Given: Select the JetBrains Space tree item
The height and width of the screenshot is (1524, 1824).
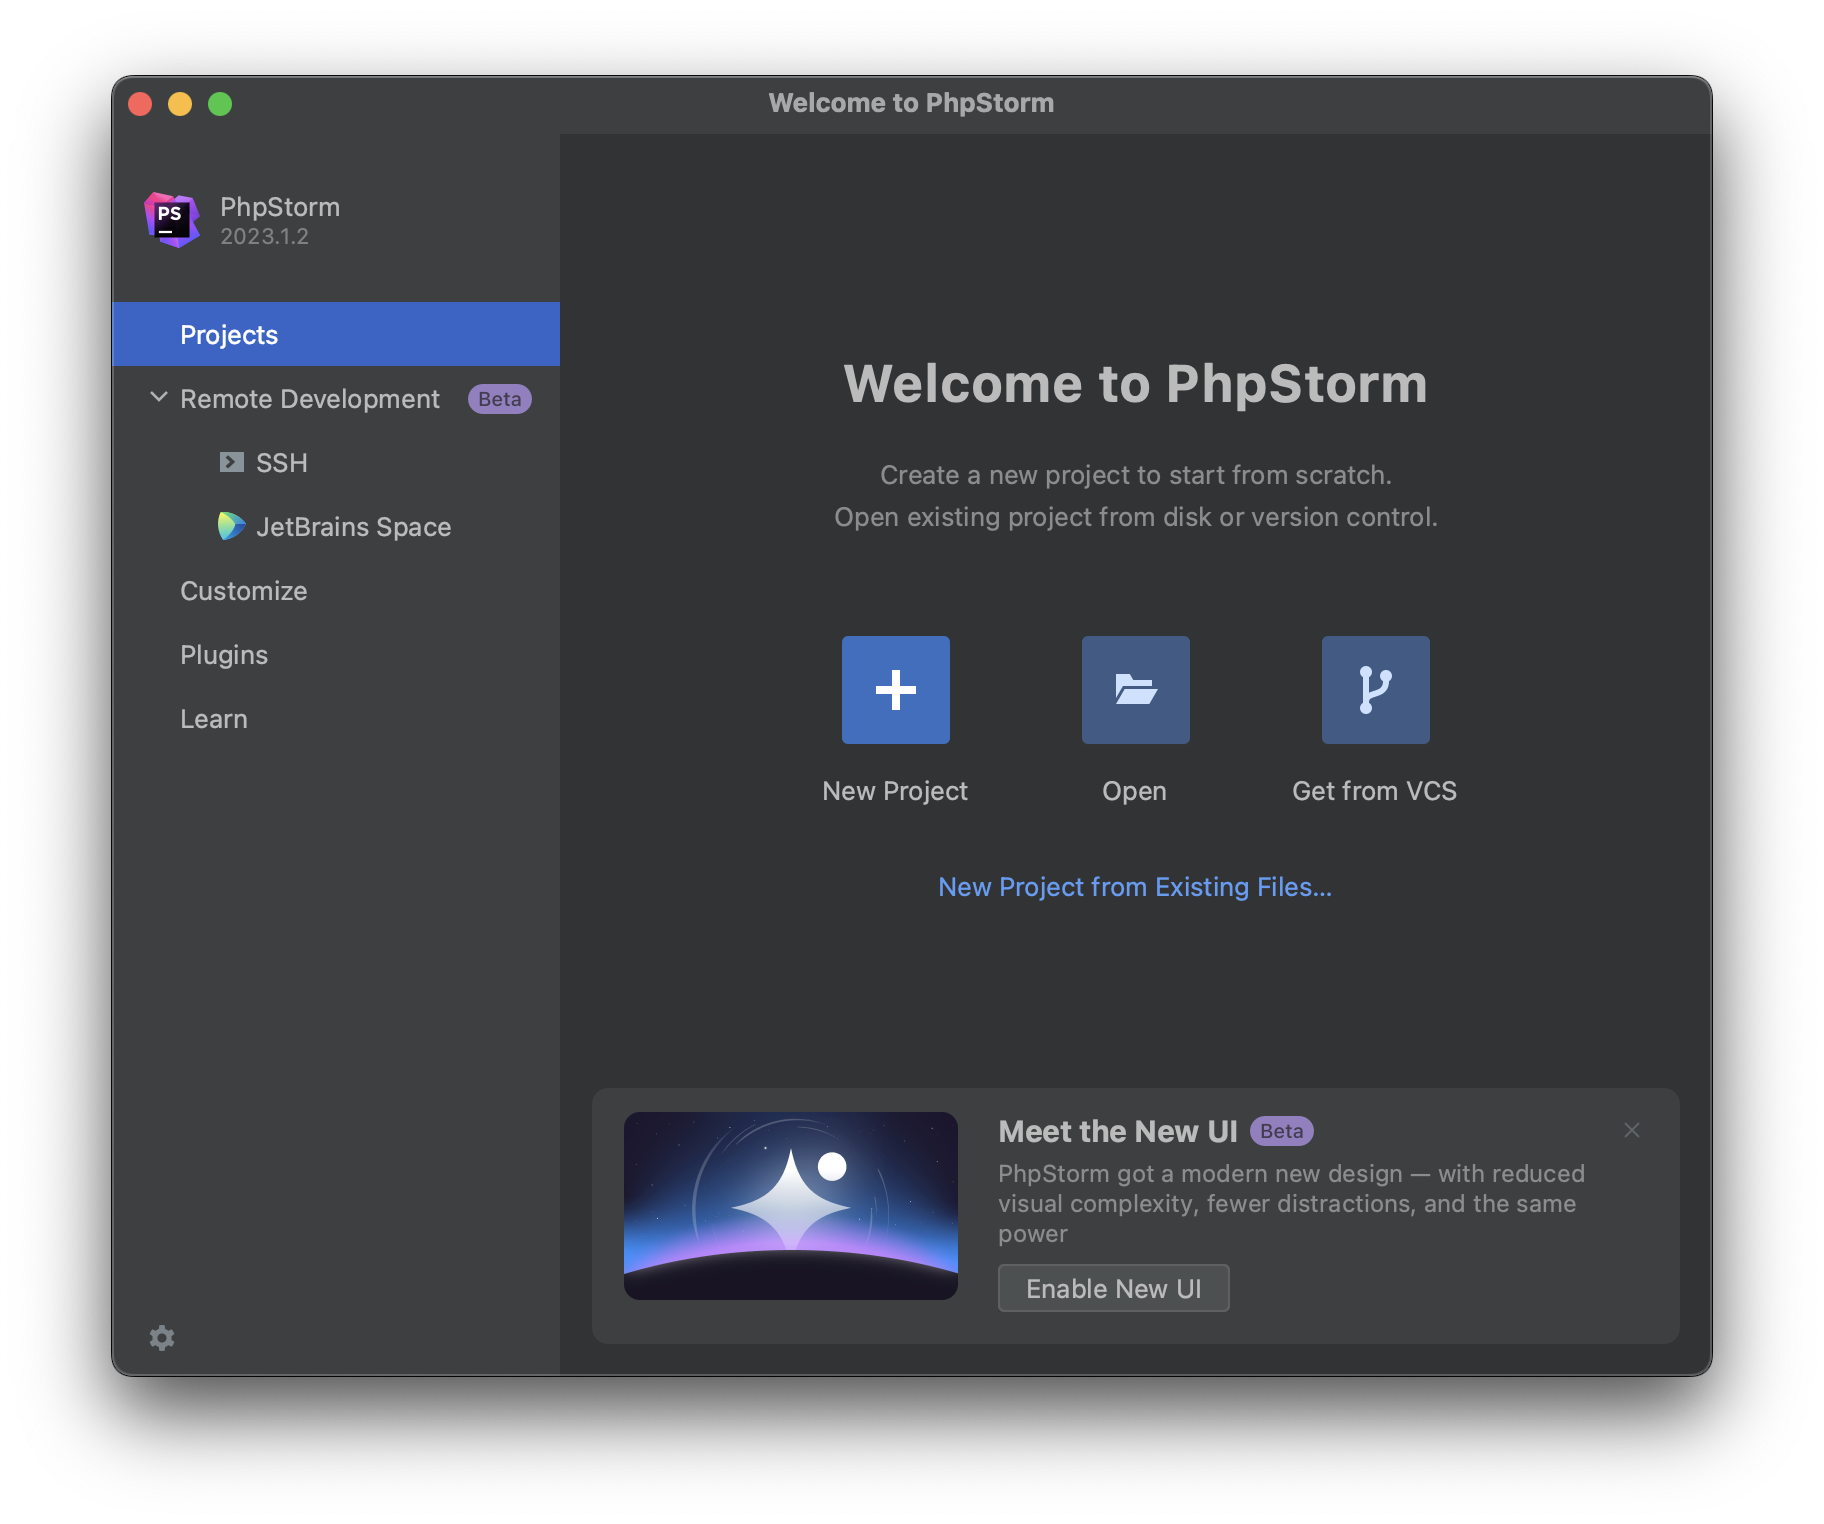Looking at the screenshot, I should coord(353,527).
